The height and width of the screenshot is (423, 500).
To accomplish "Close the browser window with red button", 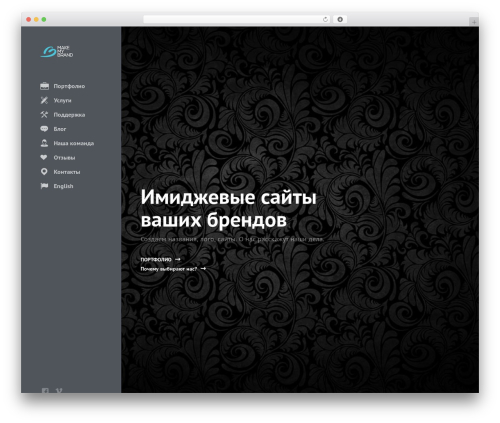I will coord(29,20).
